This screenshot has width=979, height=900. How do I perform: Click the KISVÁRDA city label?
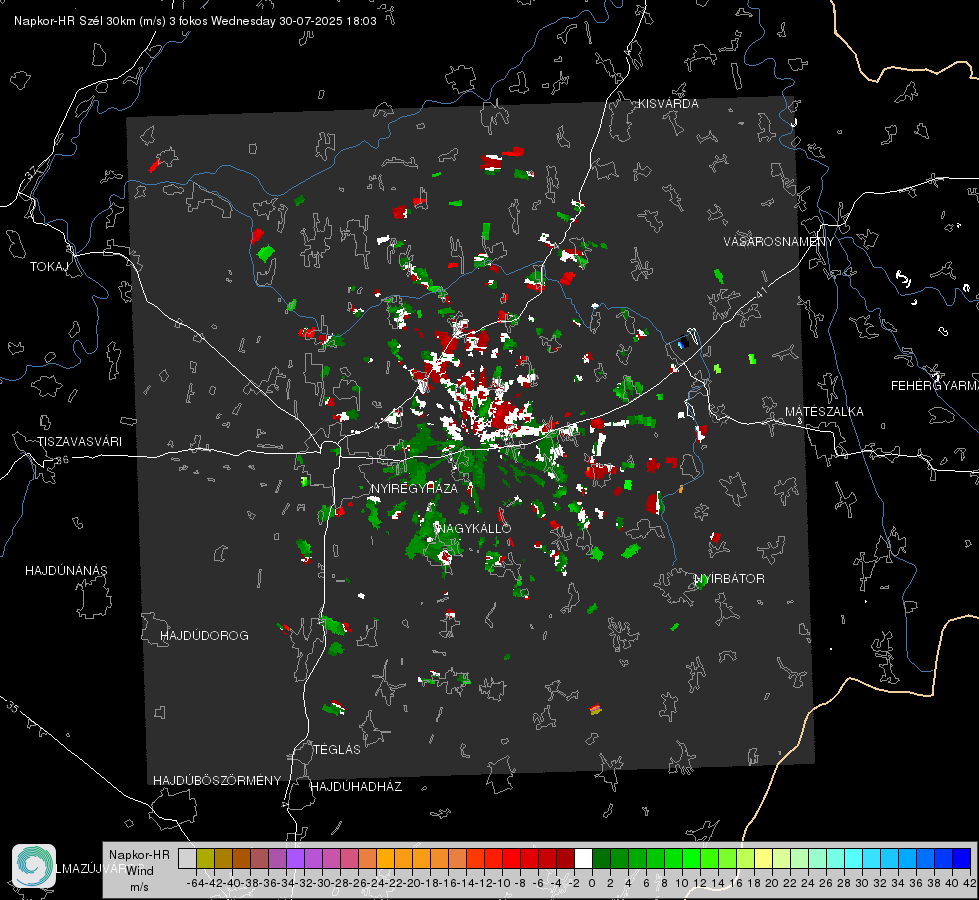668,104
